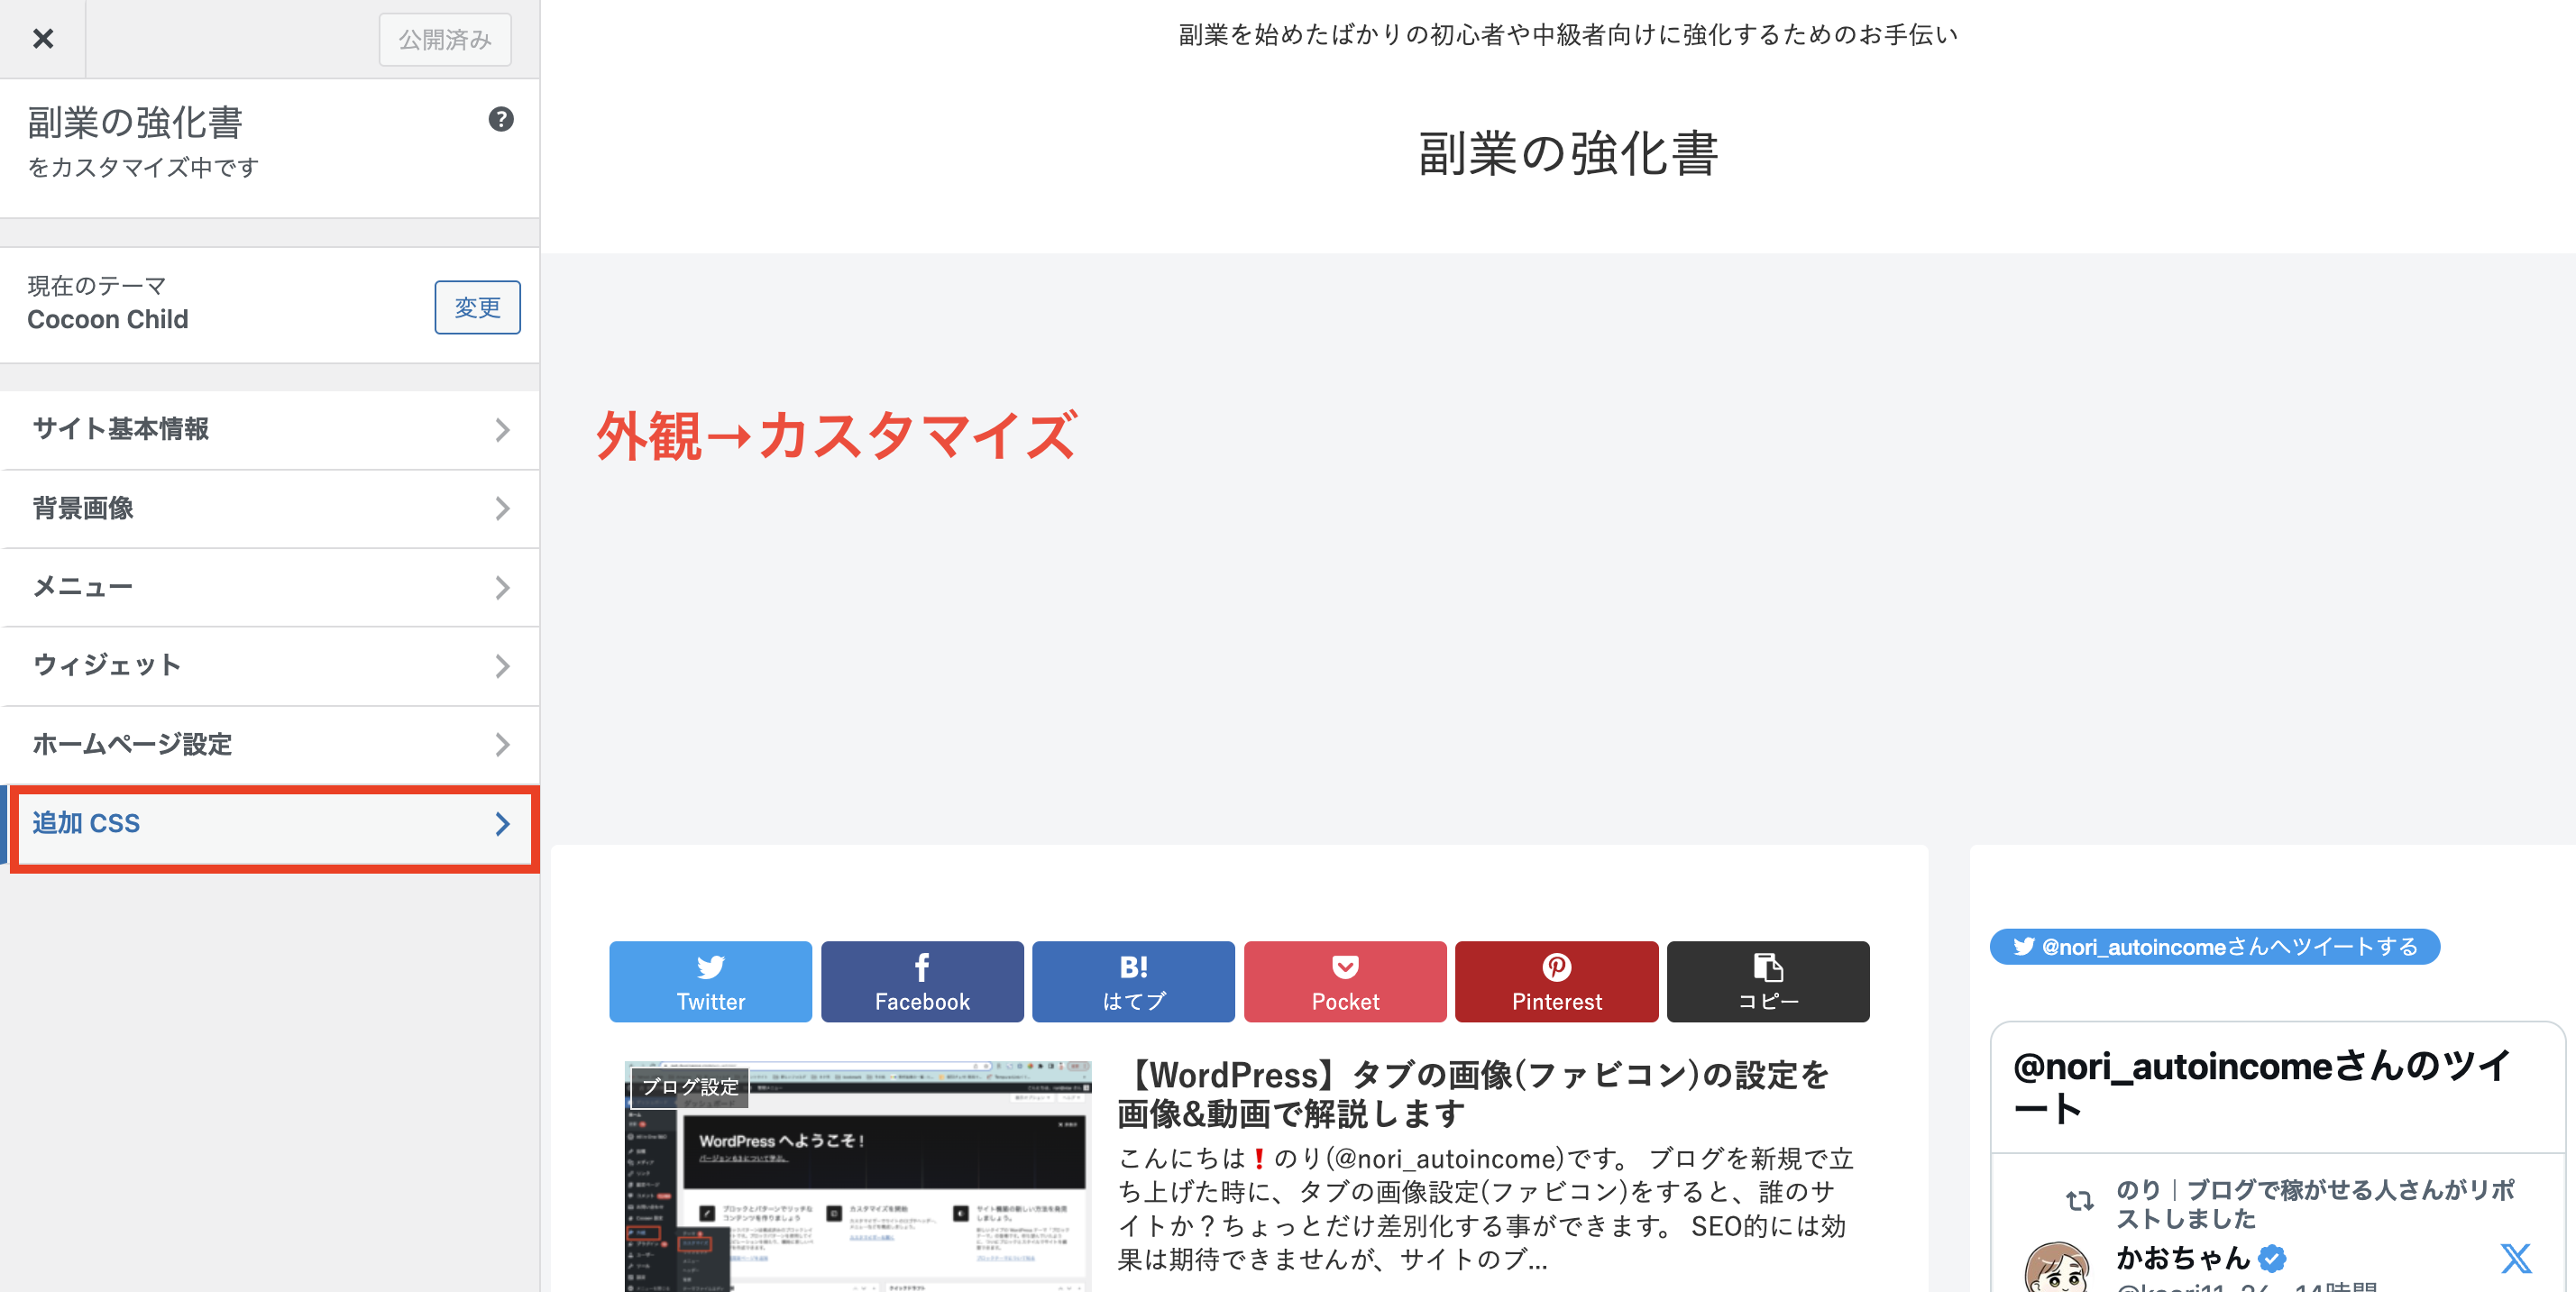The height and width of the screenshot is (1292, 2576).
Task: Expand the chevron beside ホームページ設定
Action: pyautogui.click(x=502, y=745)
